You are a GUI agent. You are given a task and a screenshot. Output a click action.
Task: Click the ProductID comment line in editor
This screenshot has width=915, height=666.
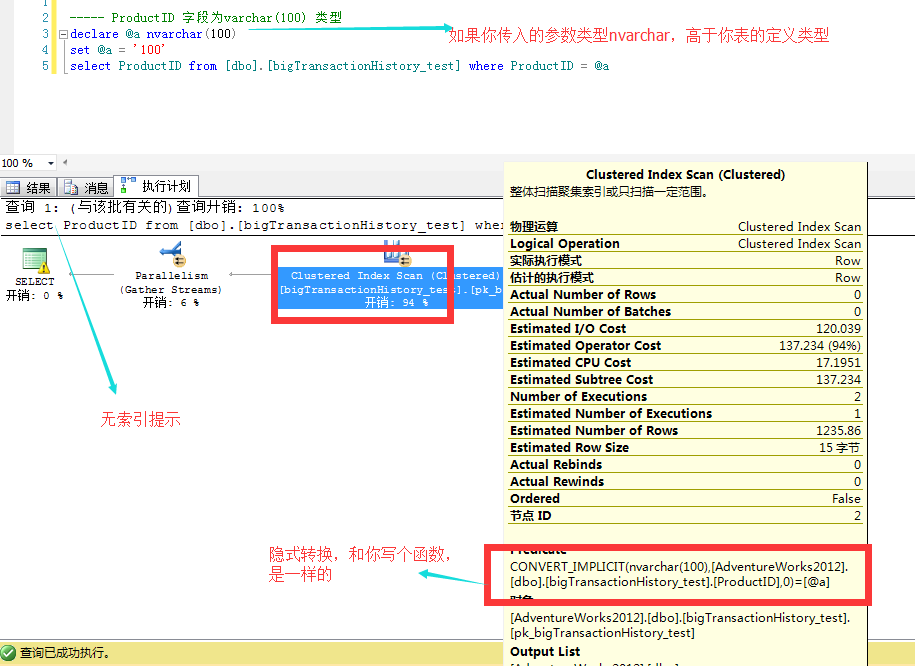click(x=206, y=18)
